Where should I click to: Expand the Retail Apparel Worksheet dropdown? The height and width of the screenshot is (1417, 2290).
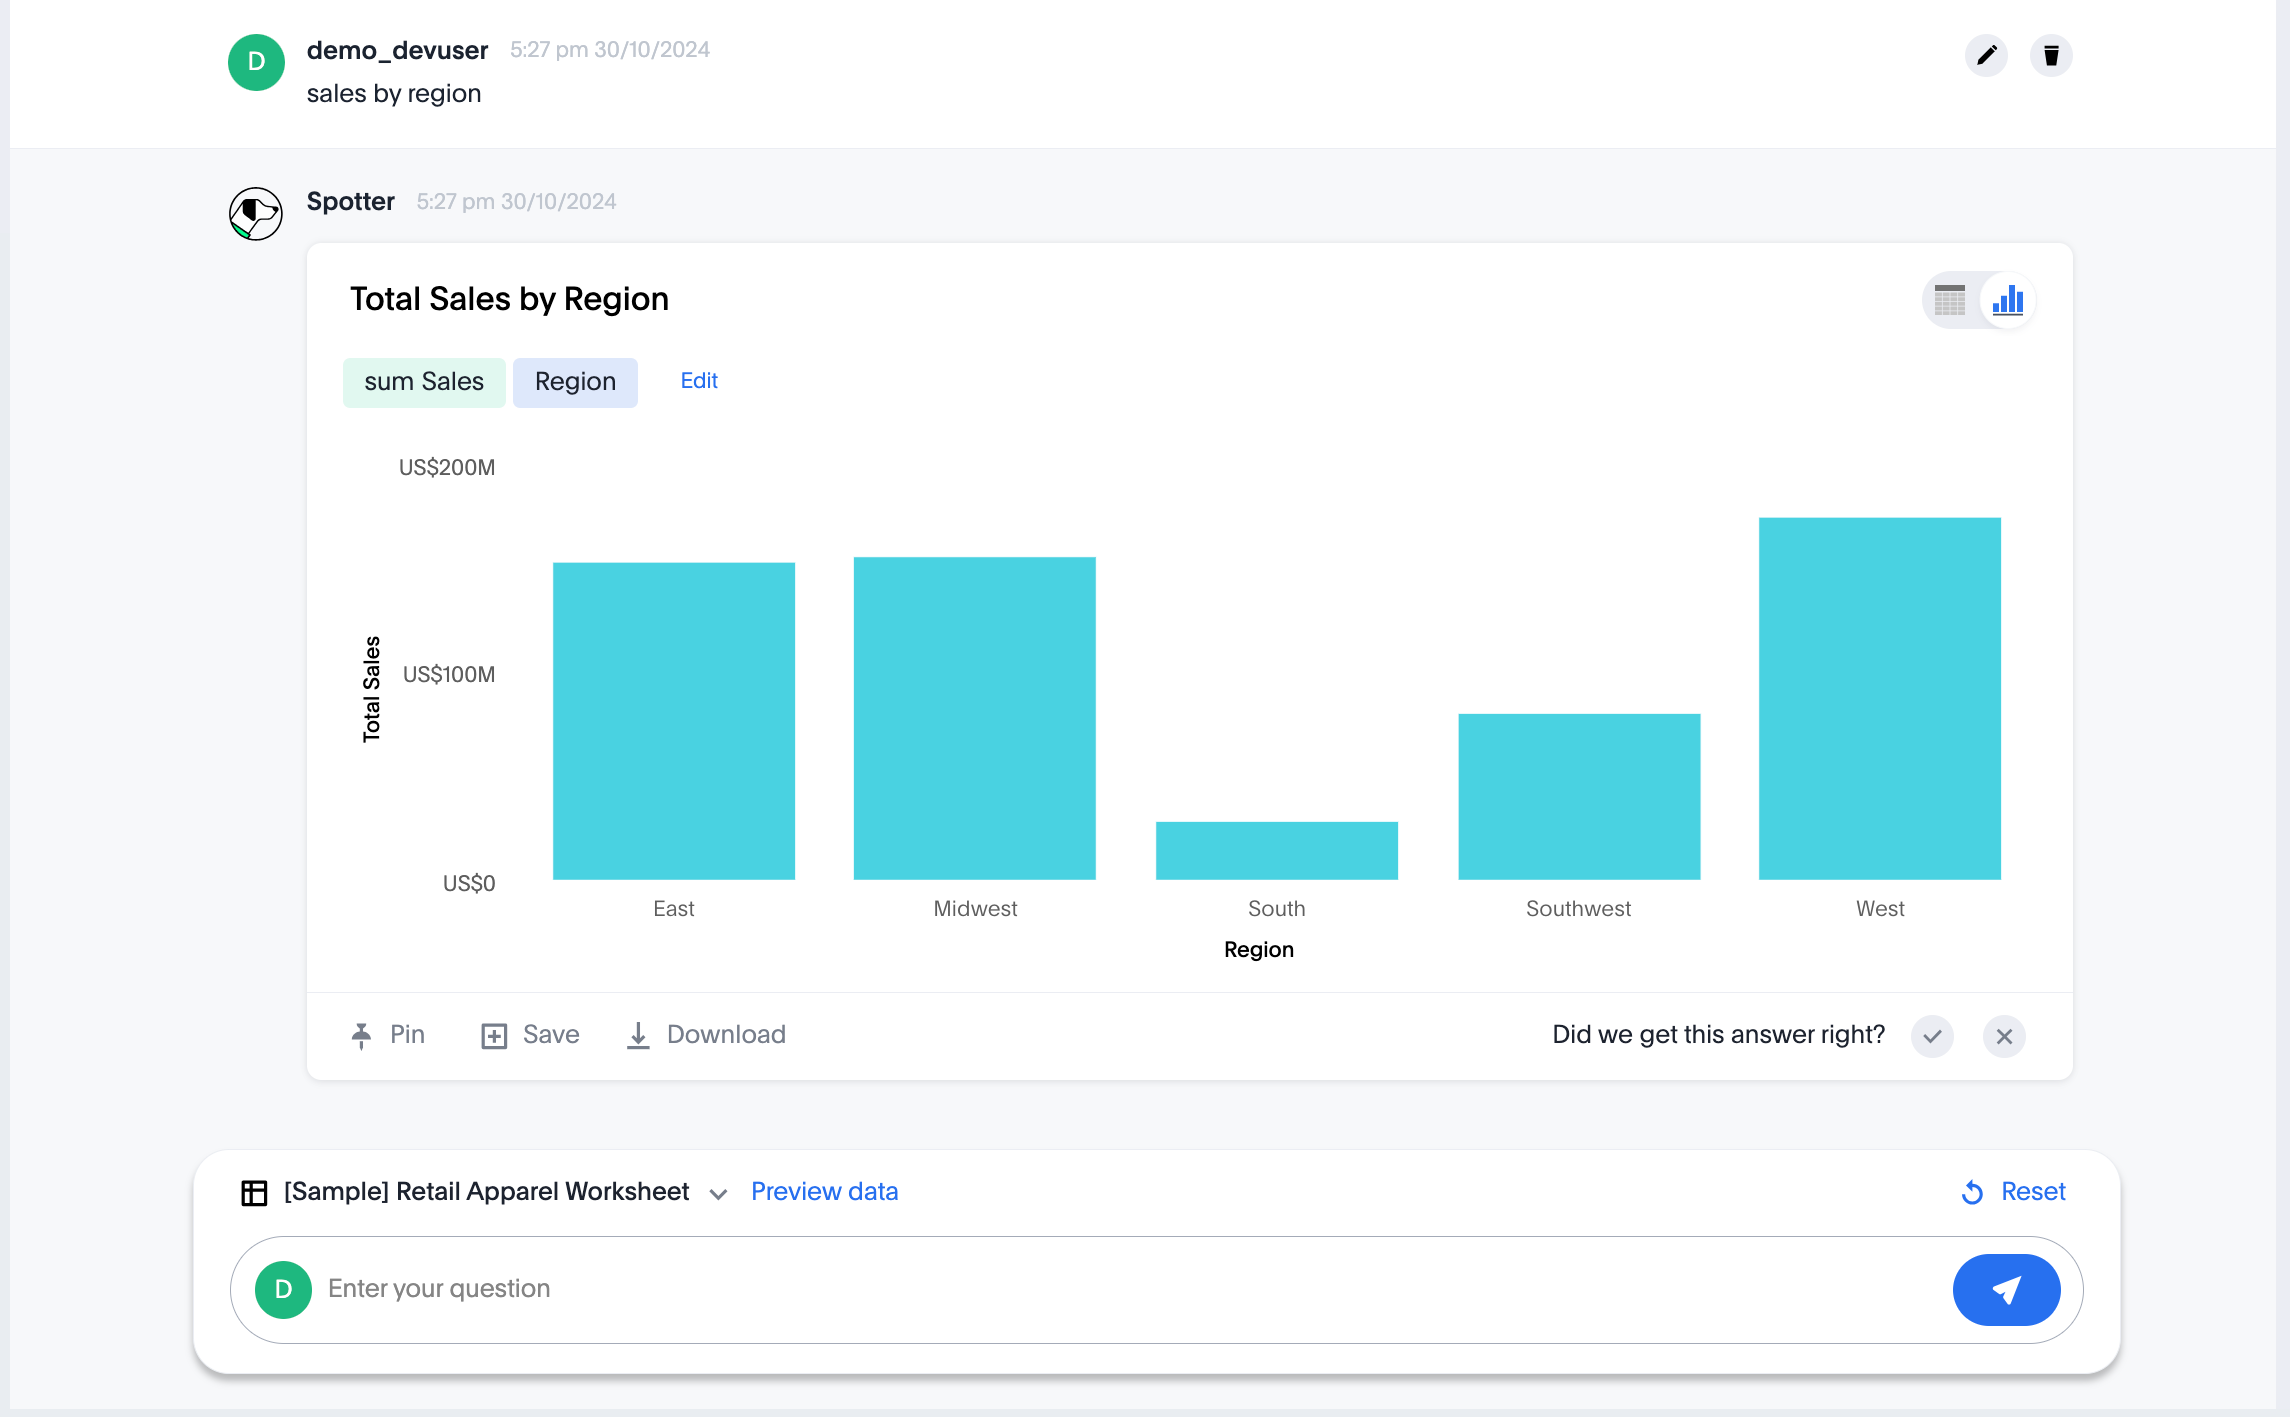click(718, 1194)
